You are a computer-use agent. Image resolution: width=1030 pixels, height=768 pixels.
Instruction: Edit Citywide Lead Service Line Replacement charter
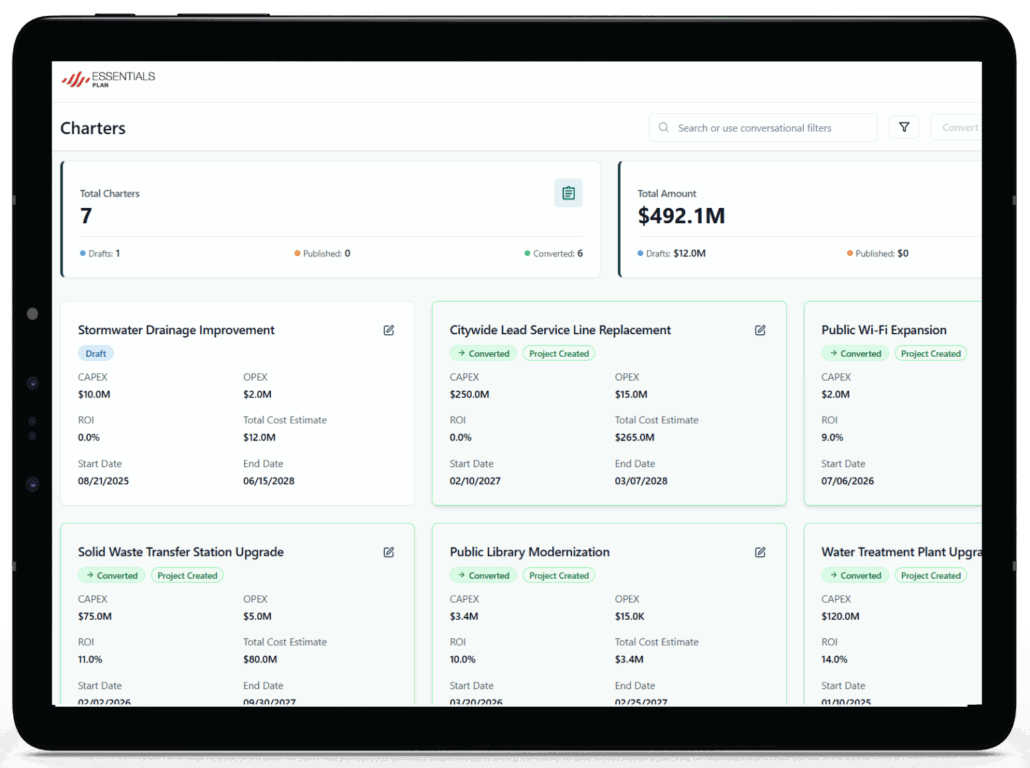[x=760, y=330]
